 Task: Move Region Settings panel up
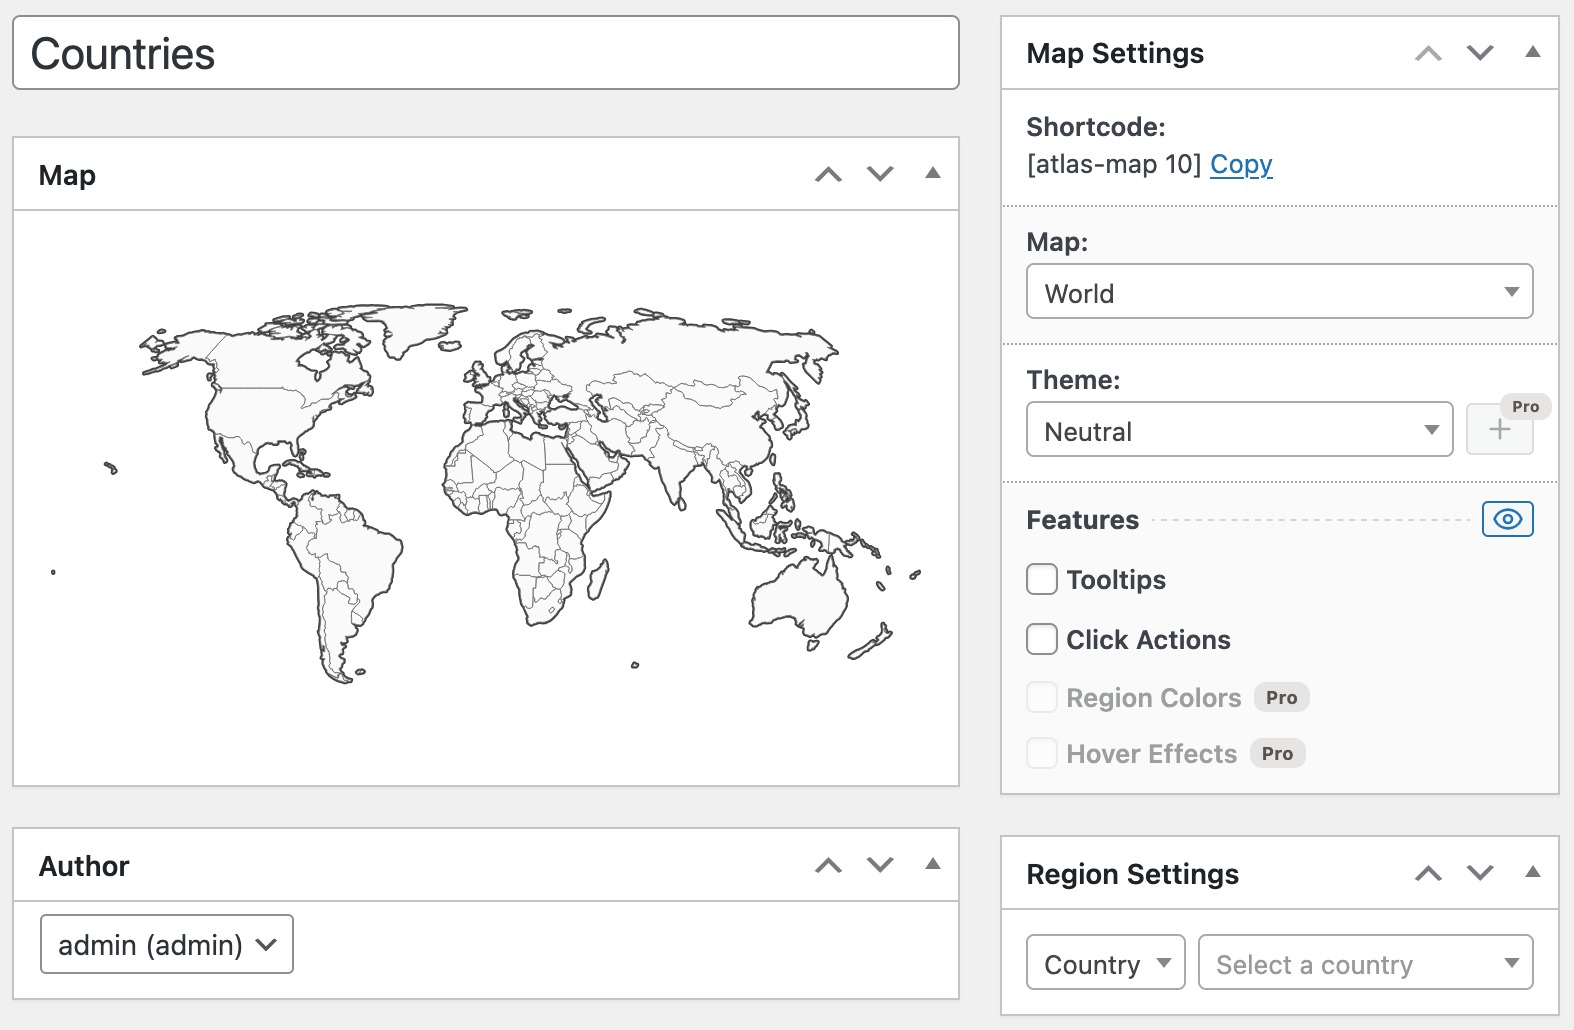1428,874
